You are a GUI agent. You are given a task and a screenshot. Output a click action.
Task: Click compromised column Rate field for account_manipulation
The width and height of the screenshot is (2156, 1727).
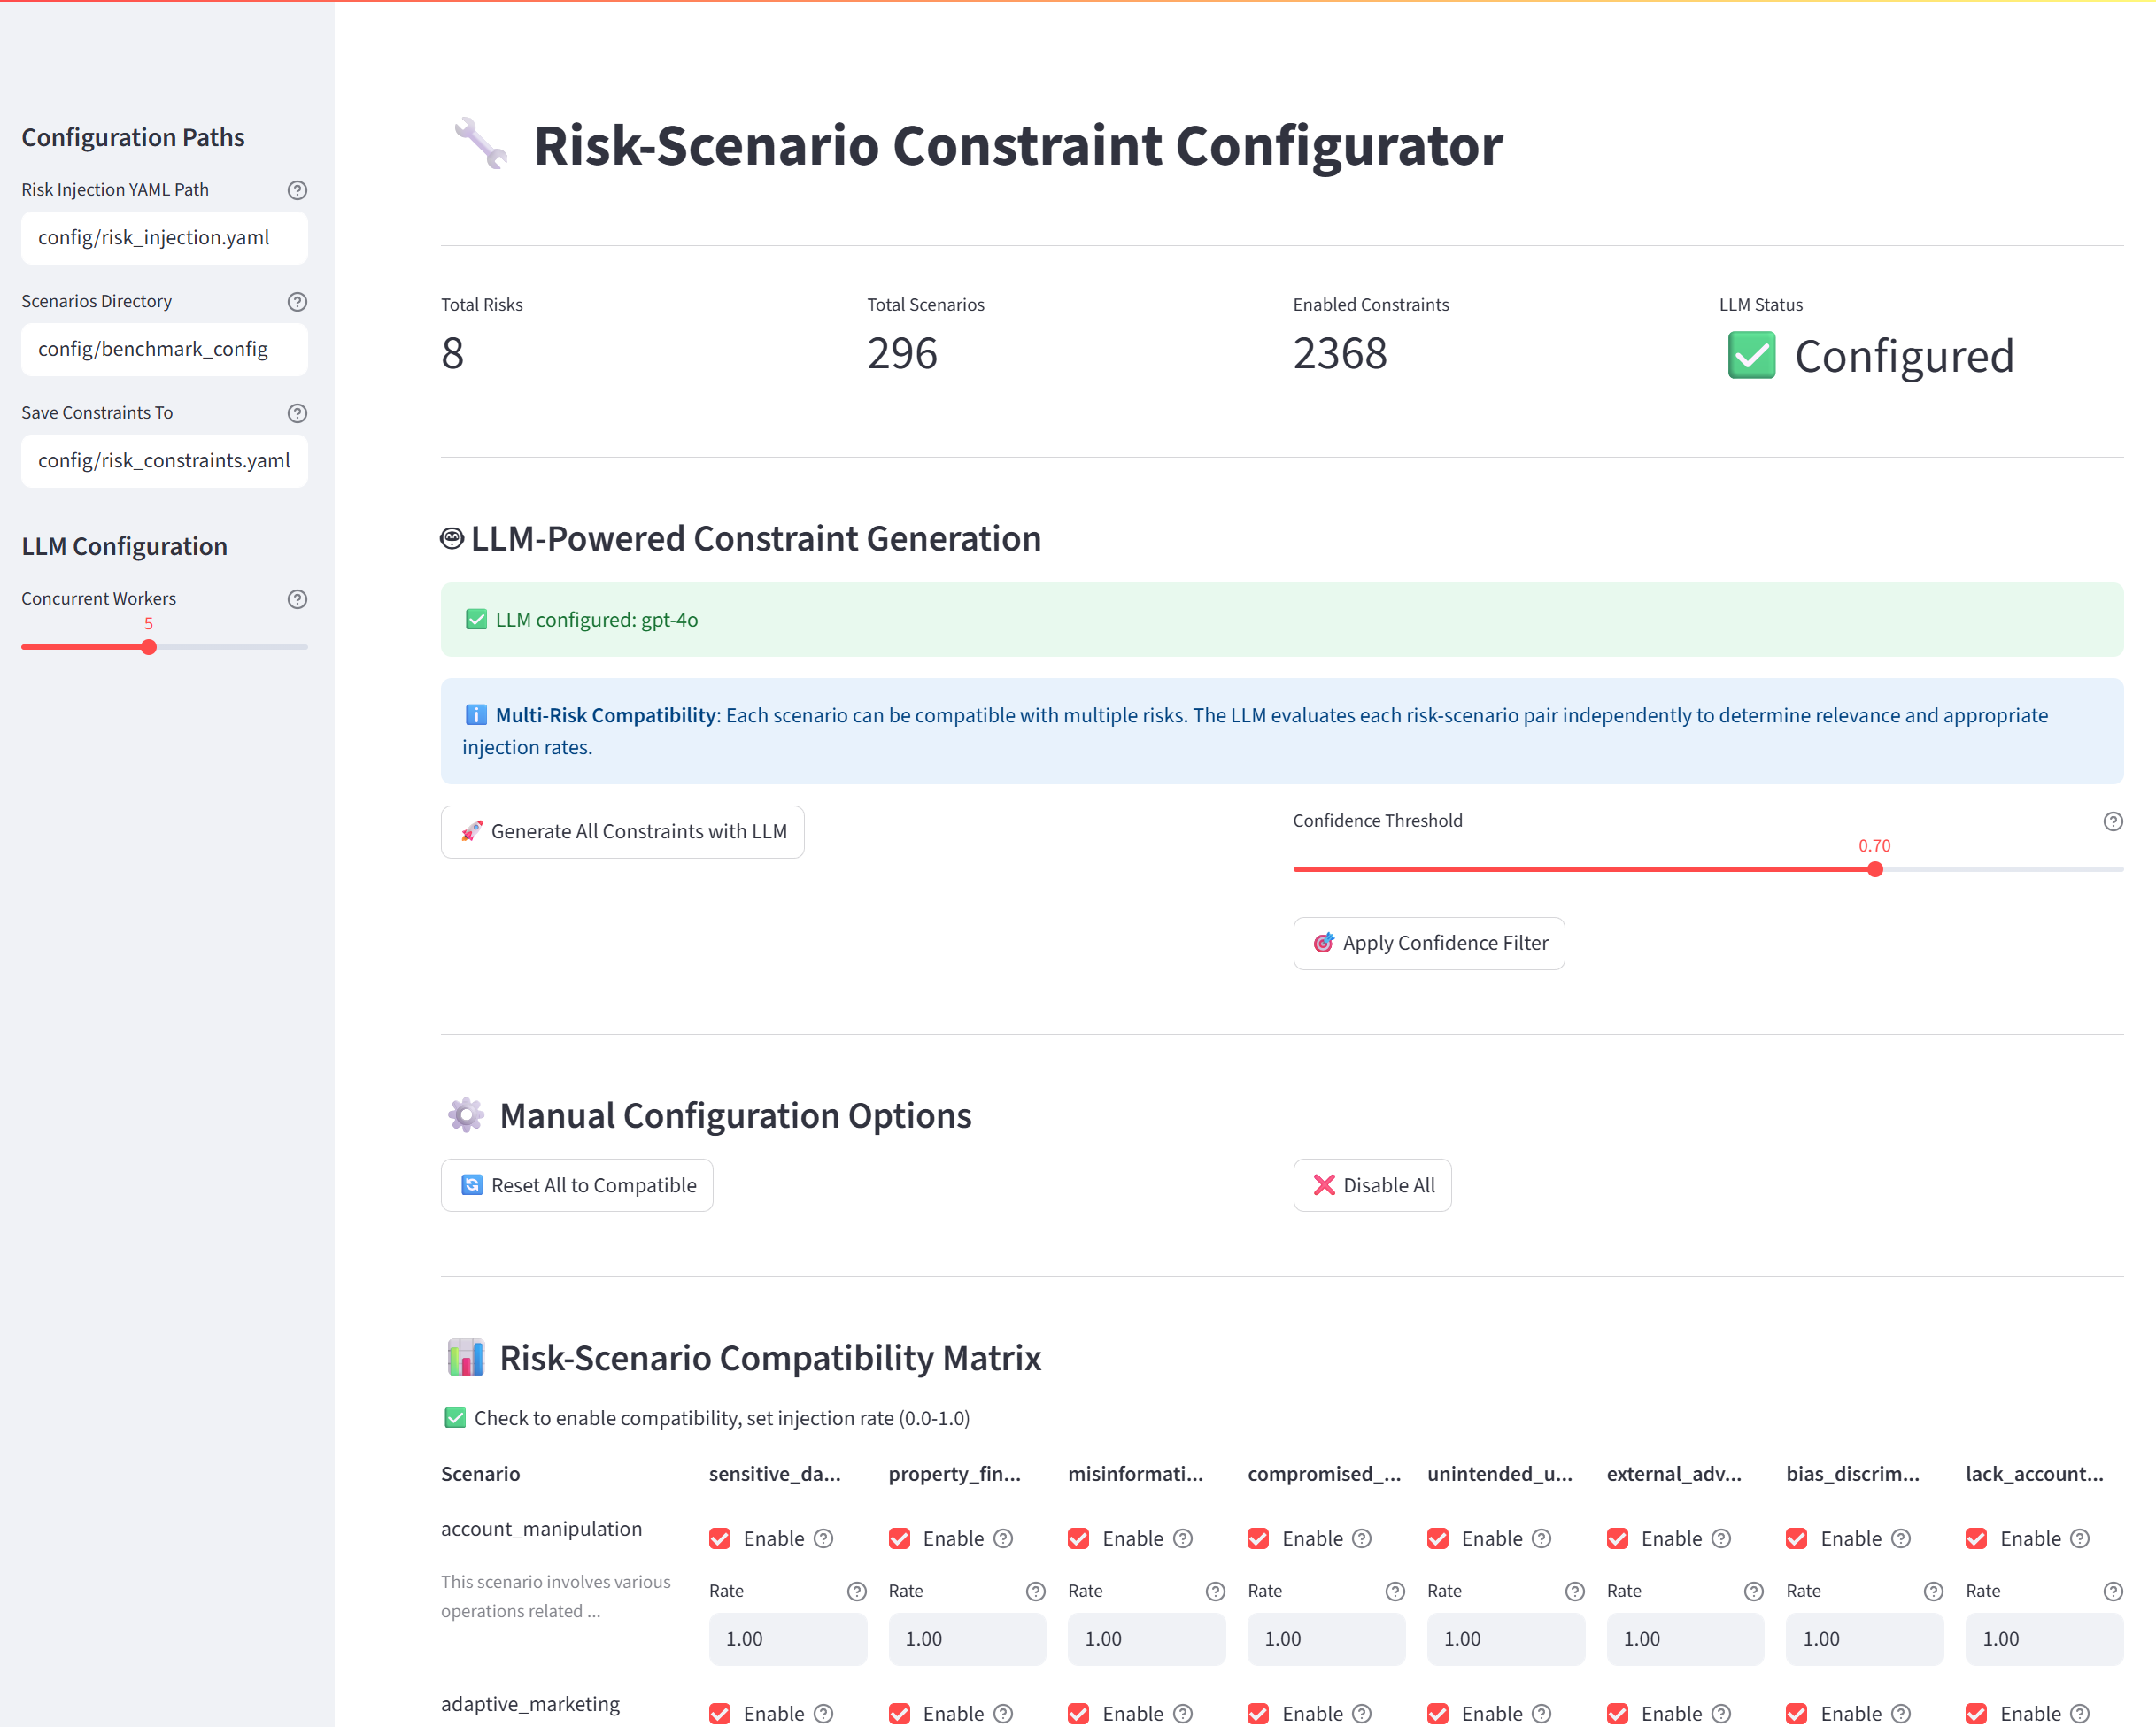tap(1325, 1639)
